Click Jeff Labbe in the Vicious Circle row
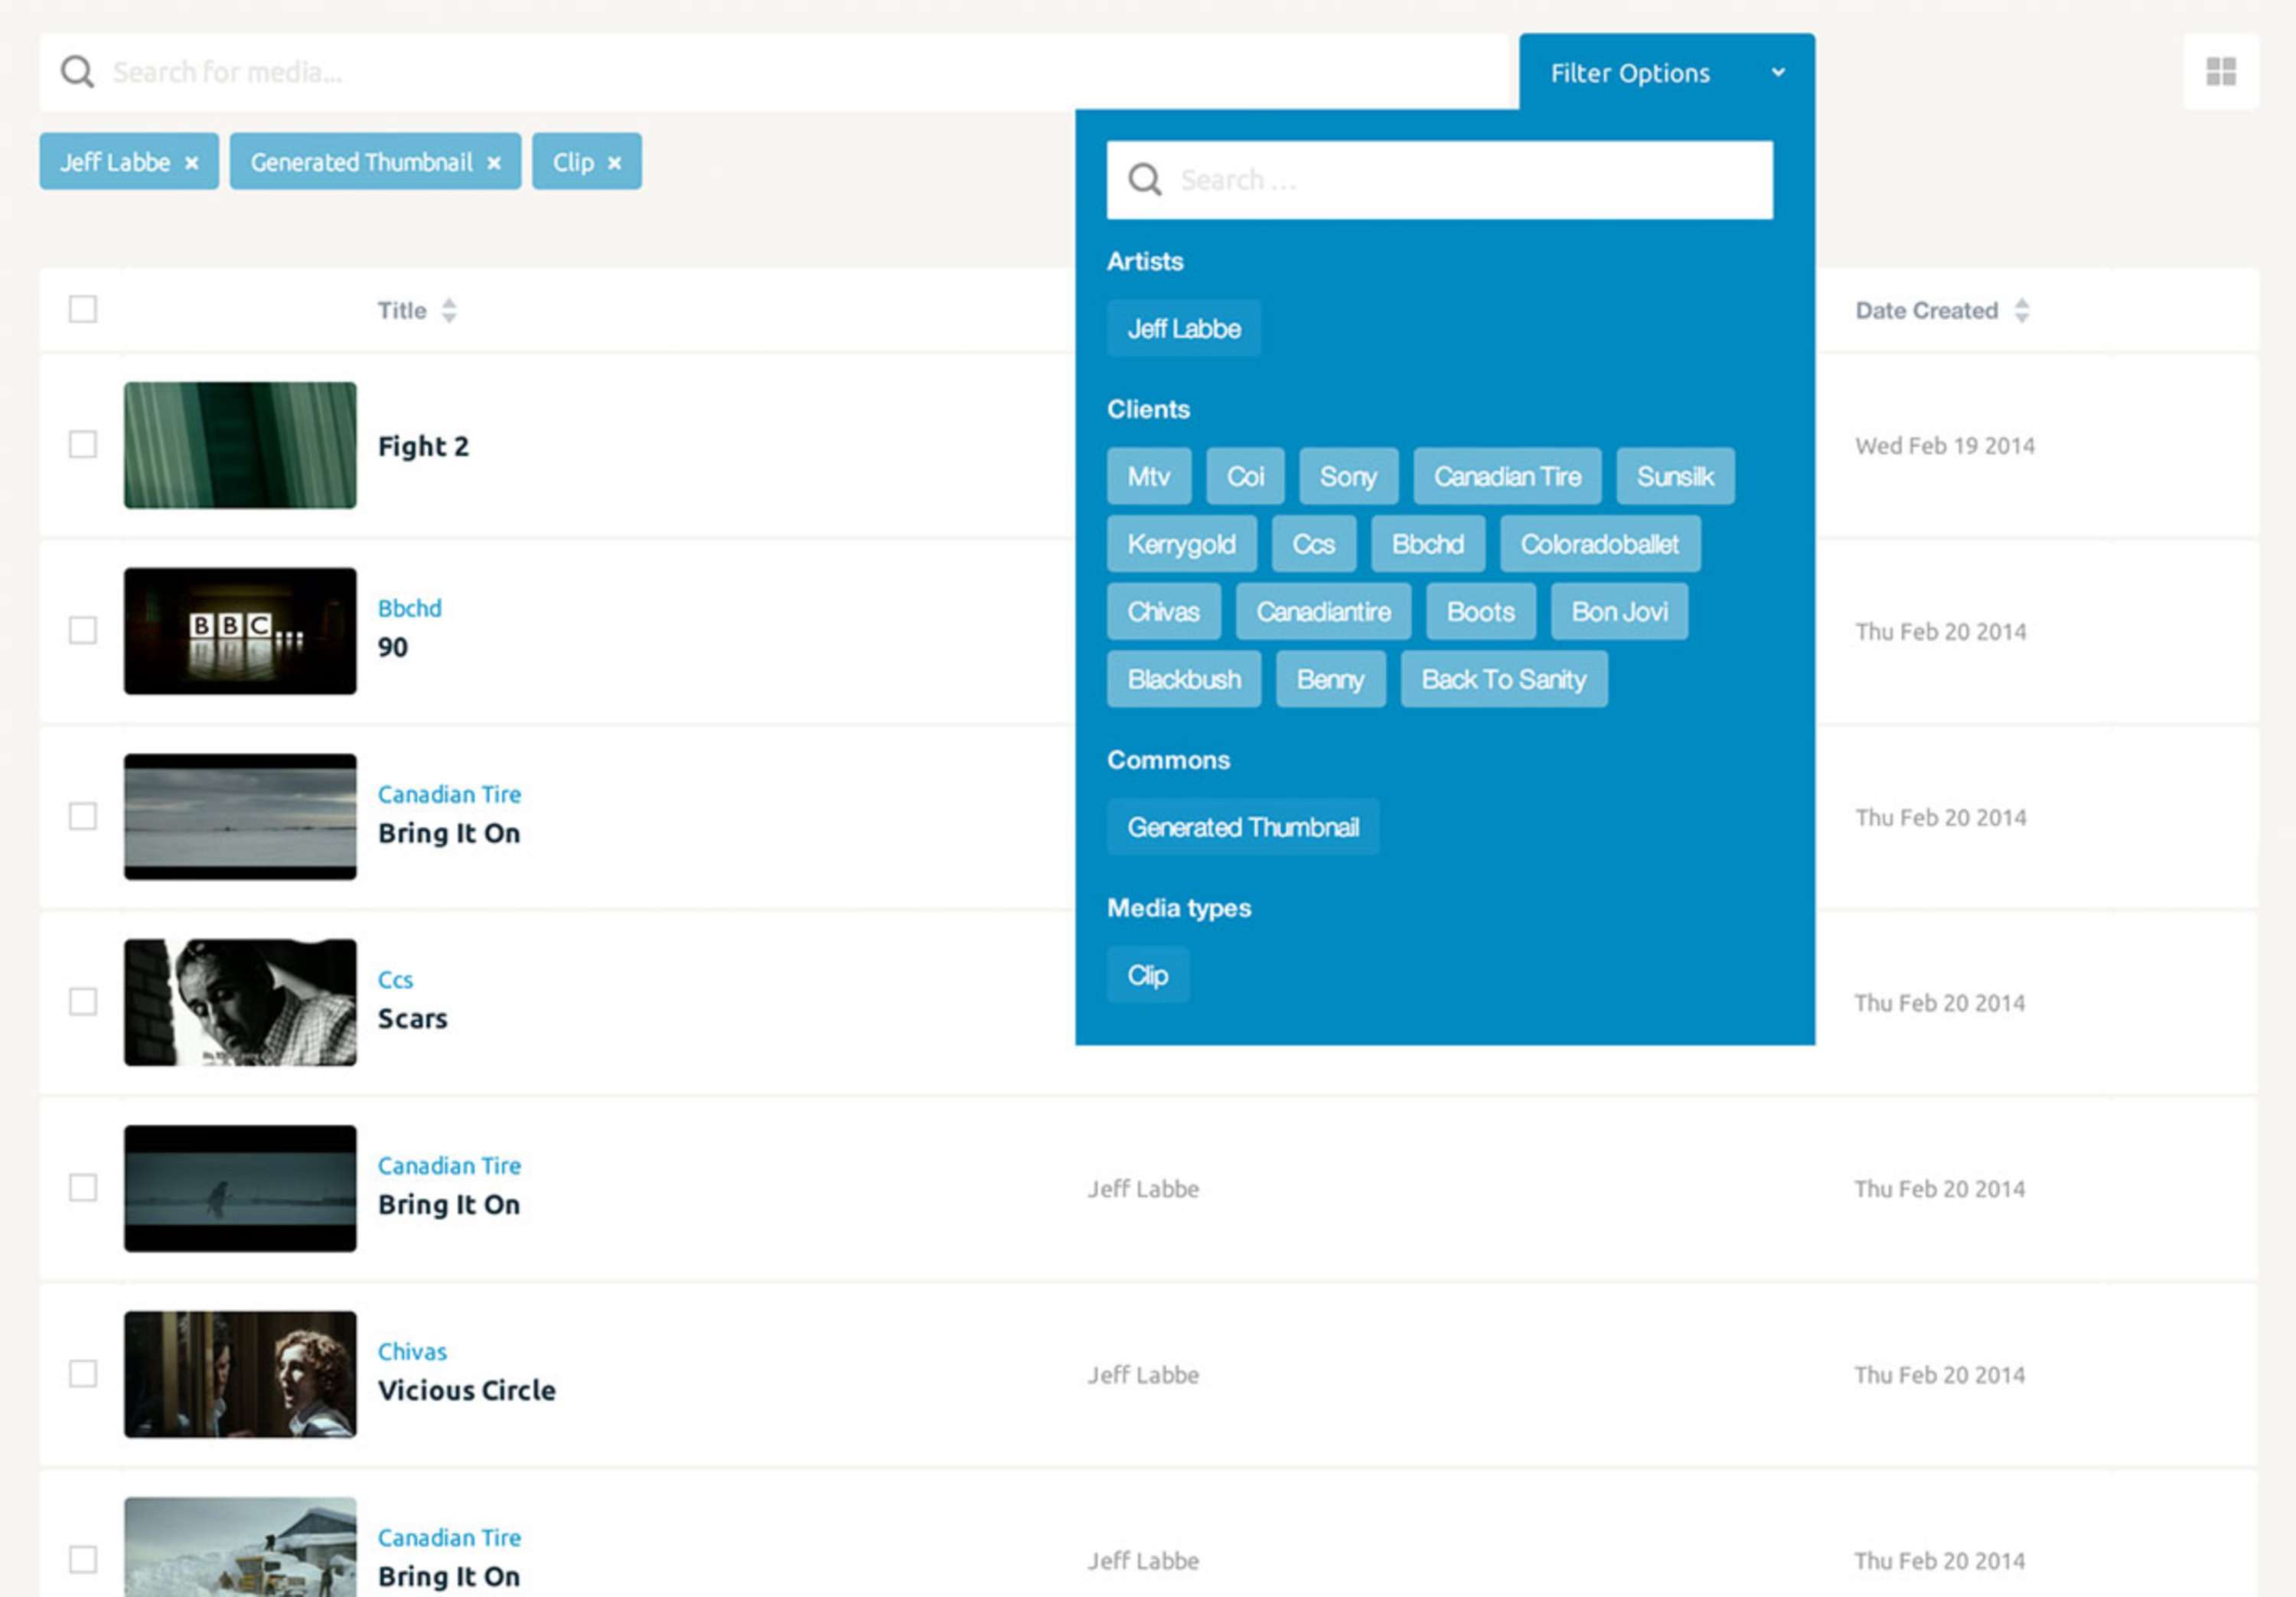The height and width of the screenshot is (1597, 2296). coord(1143,1375)
